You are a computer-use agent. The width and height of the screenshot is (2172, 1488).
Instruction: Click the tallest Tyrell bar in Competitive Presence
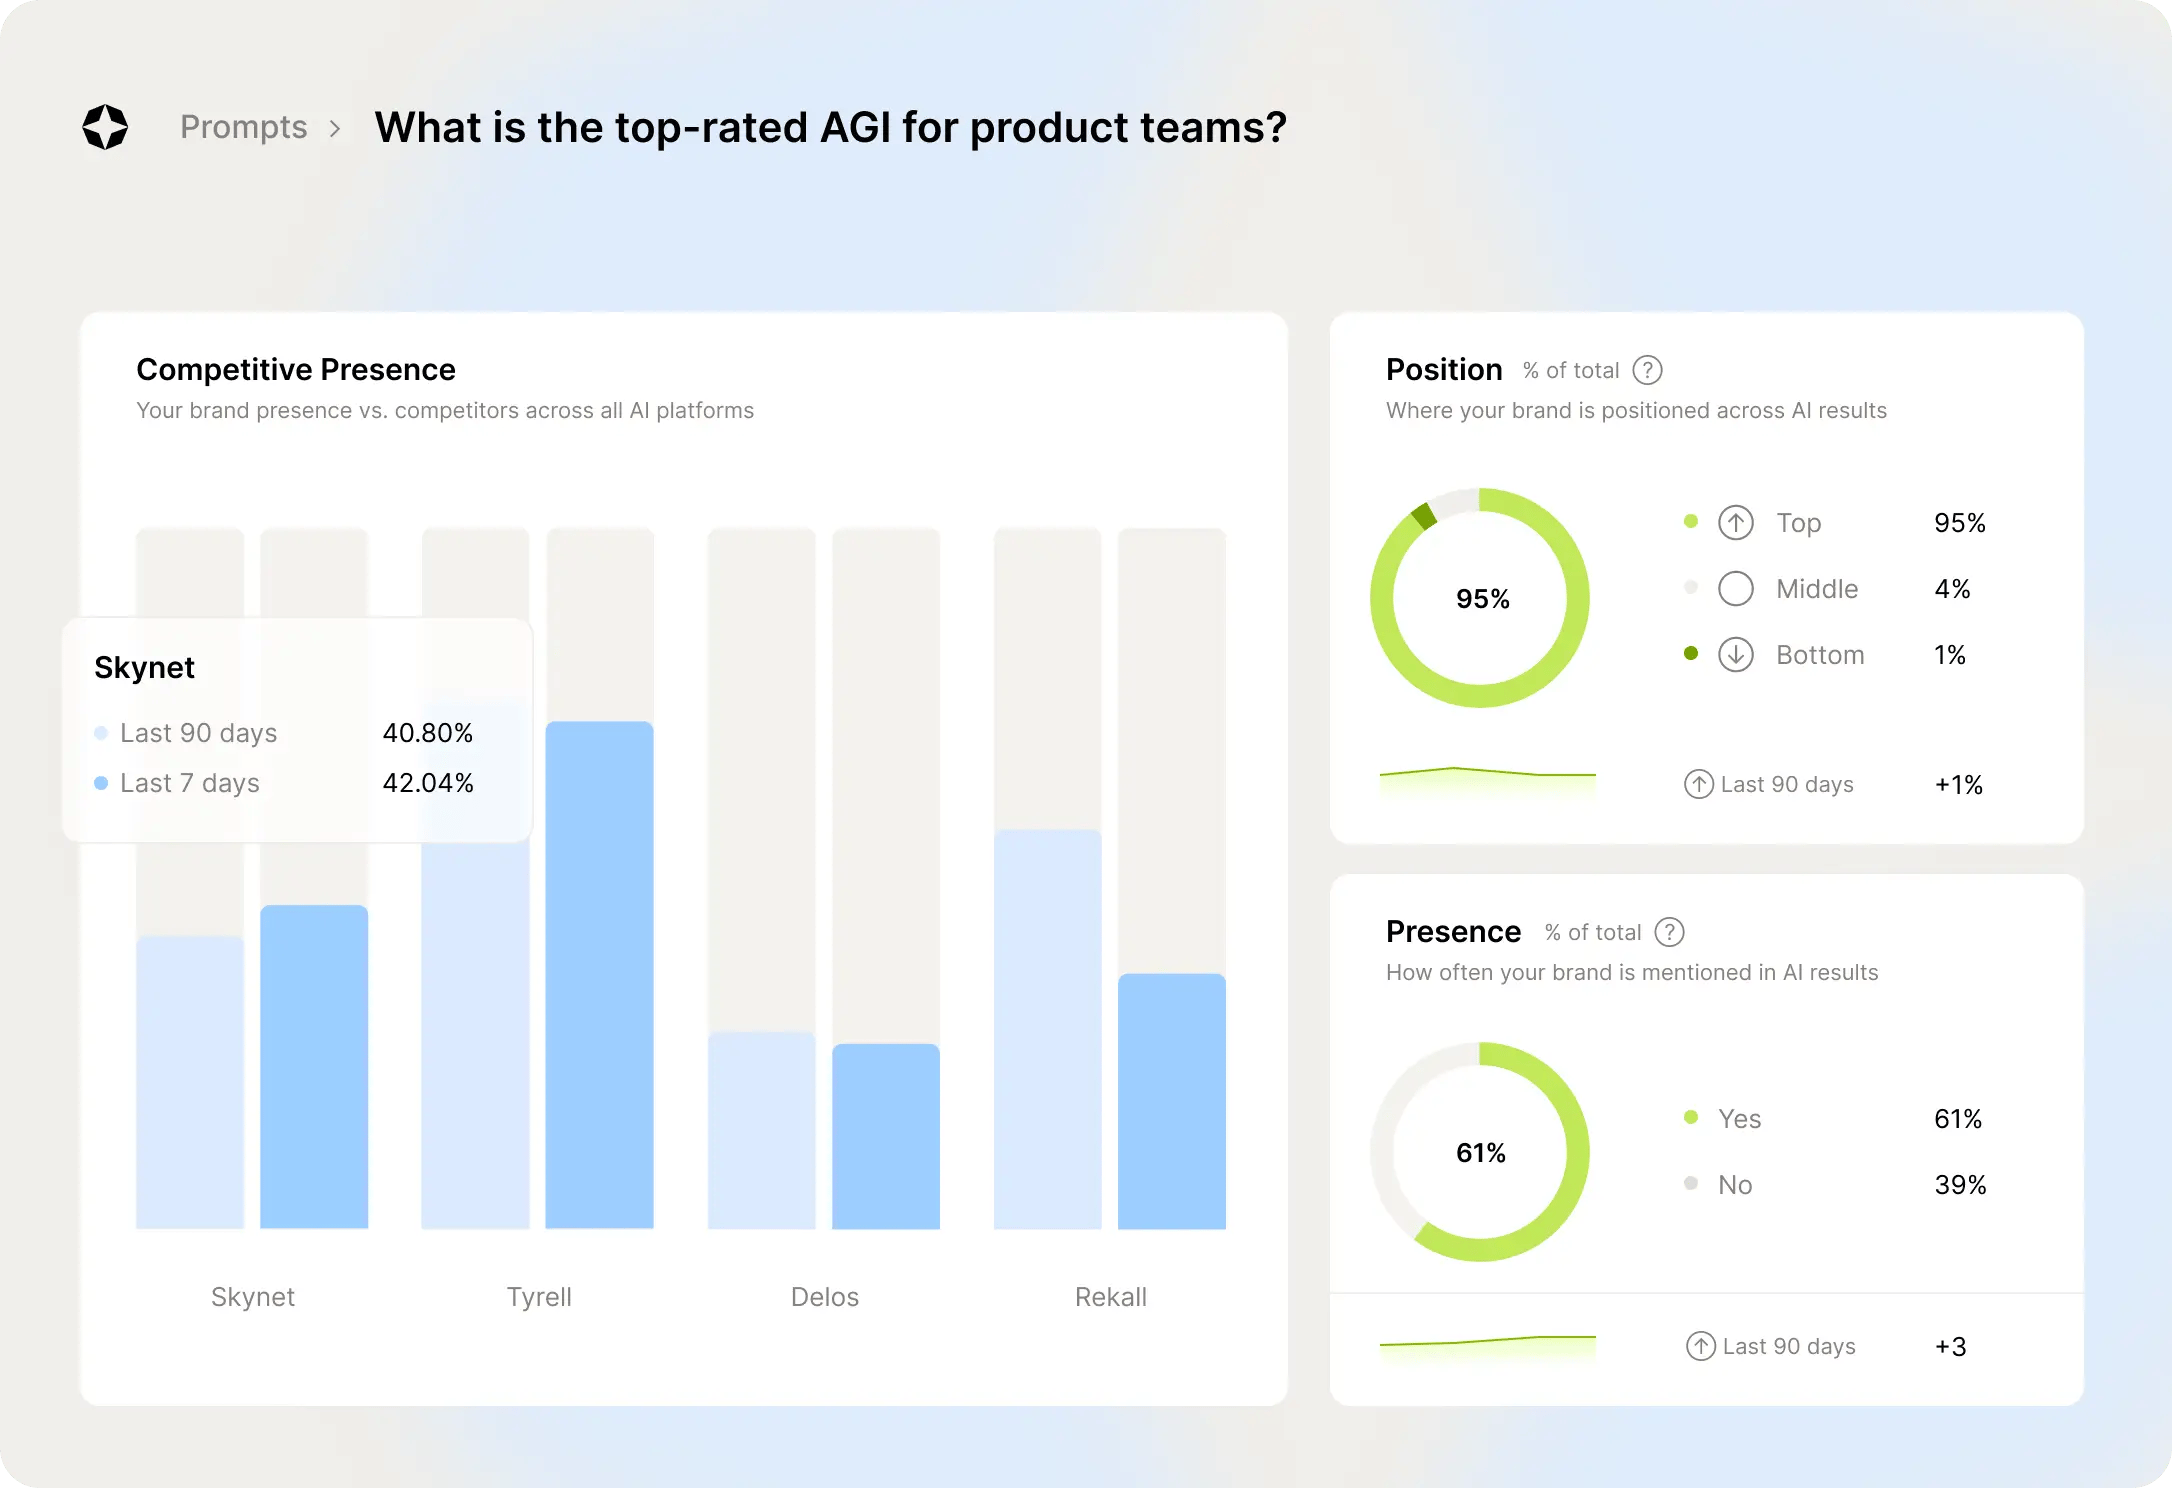pos(600,975)
